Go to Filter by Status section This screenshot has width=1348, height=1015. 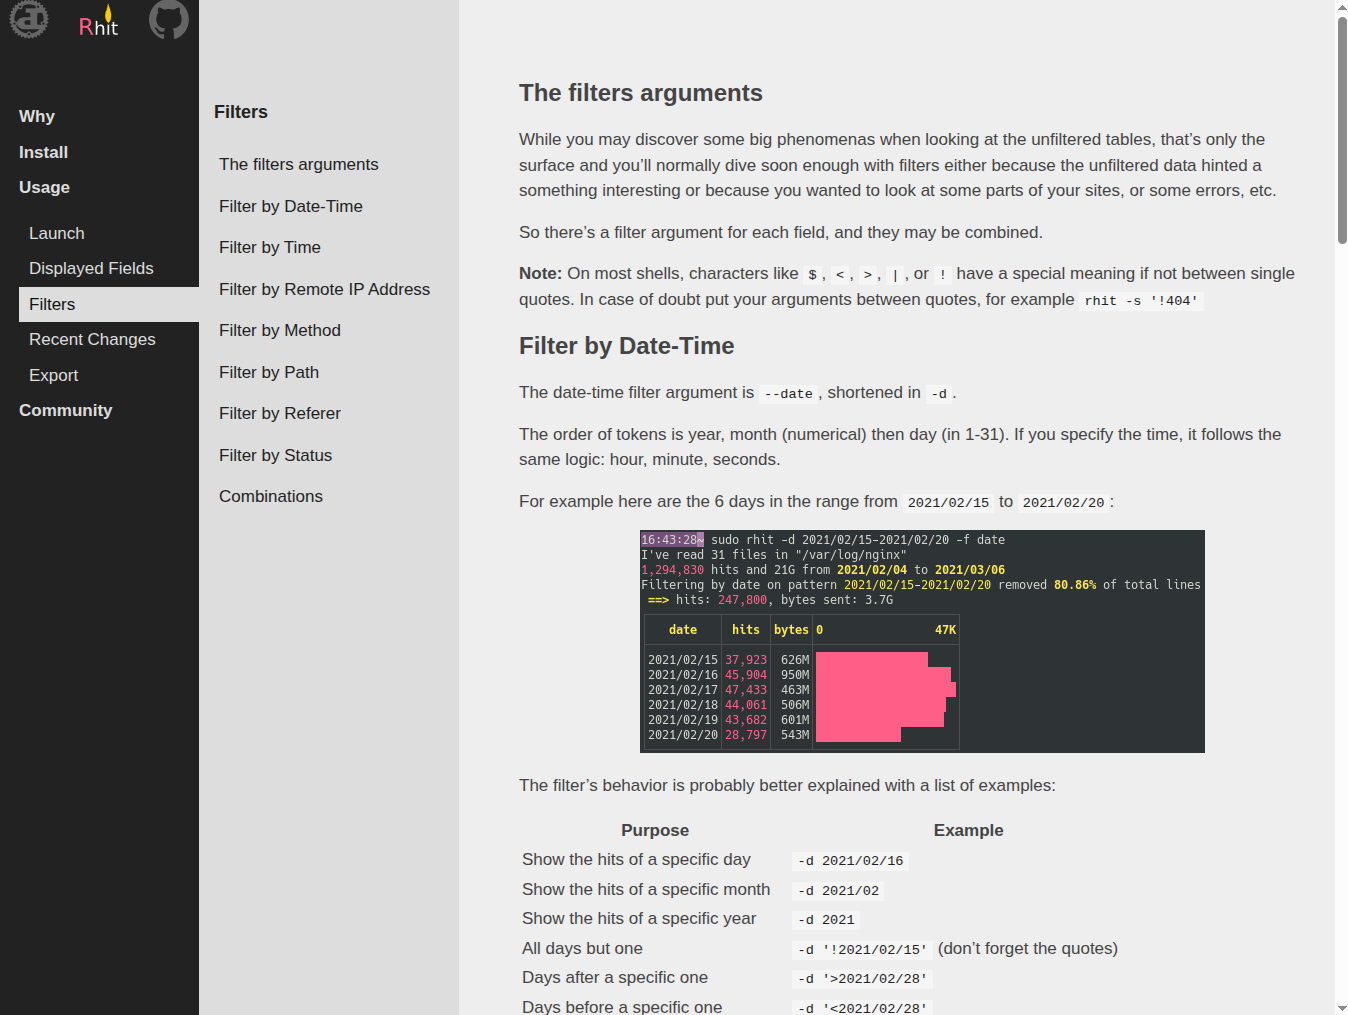coord(275,455)
